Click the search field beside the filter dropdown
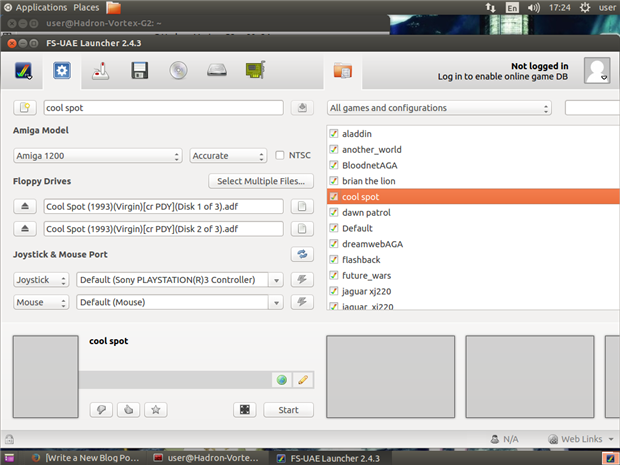 (x=592, y=108)
